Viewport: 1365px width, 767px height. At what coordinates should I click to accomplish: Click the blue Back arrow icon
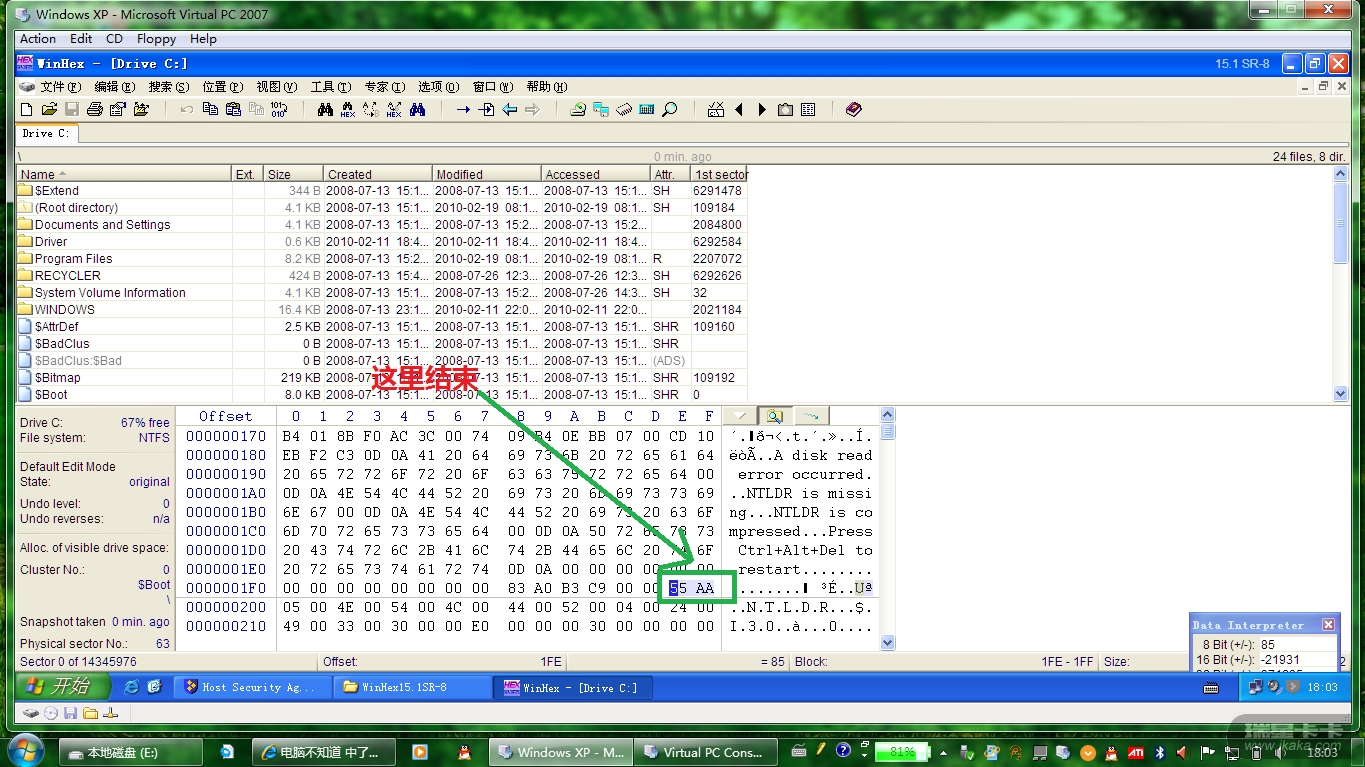click(510, 109)
